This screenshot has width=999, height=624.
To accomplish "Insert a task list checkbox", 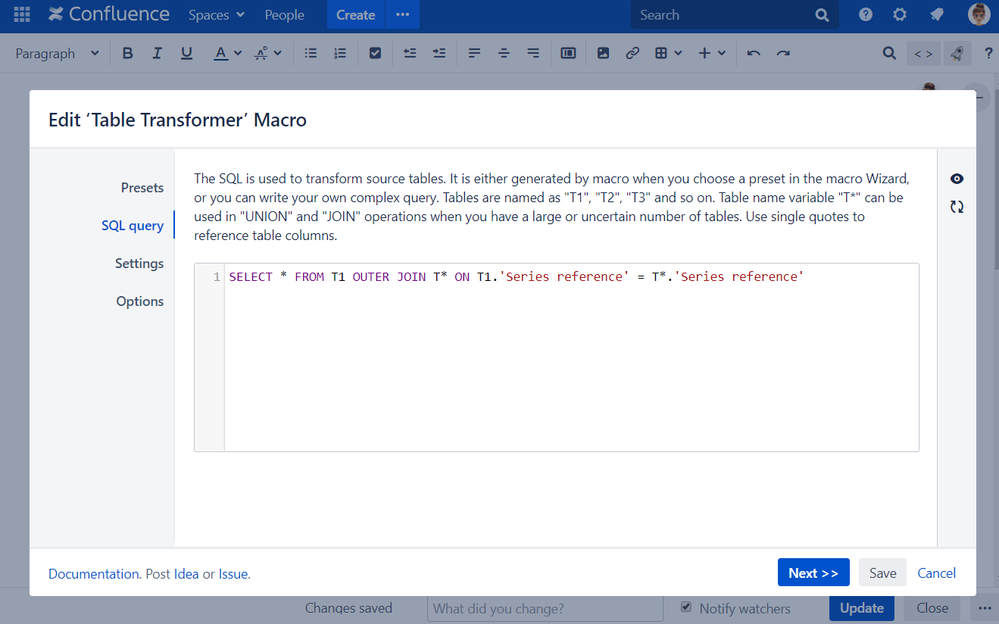I will (x=375, y=54).
